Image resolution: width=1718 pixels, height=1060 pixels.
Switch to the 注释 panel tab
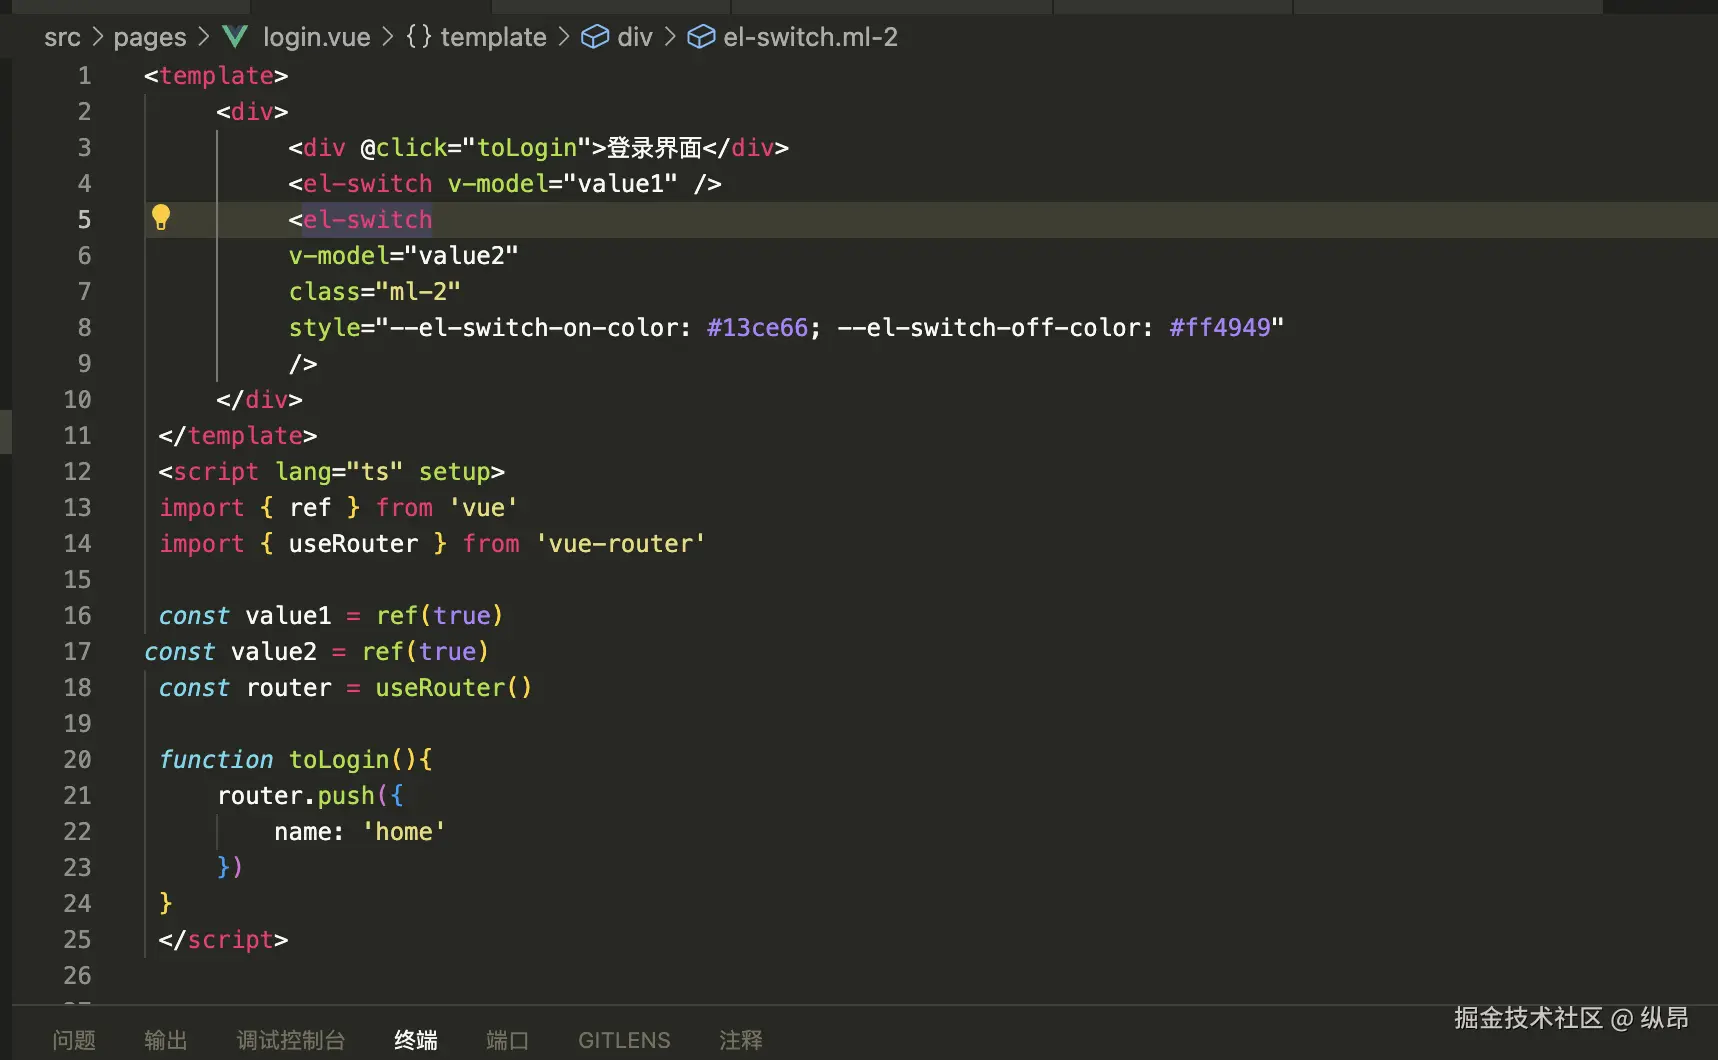(741, 1040)
